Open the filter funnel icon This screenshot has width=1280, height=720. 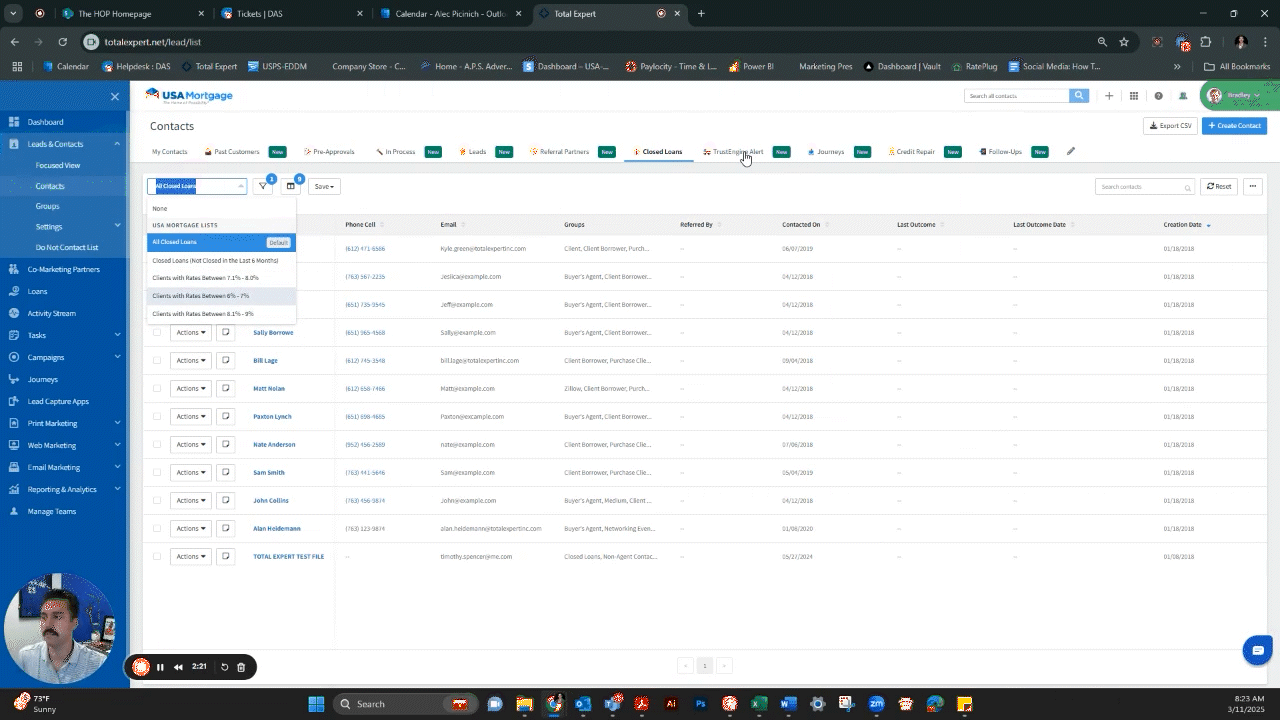coord(263,186)
